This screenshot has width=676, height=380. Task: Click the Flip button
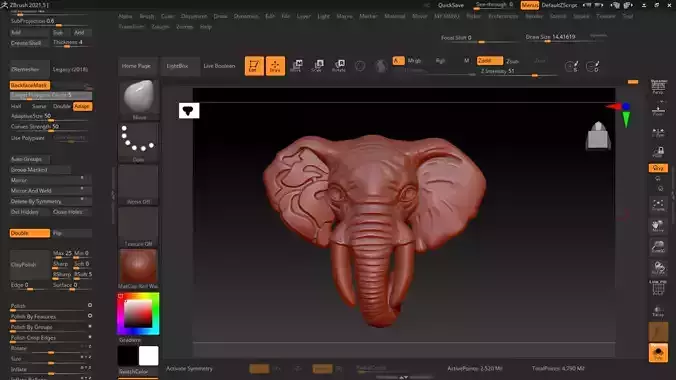pyautogui.click(x=72, y=233)
